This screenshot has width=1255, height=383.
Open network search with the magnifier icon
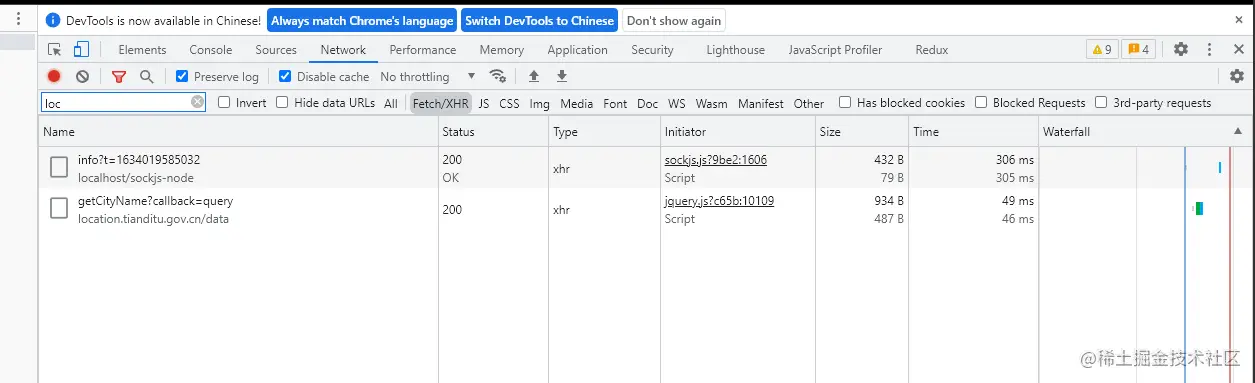147,76
